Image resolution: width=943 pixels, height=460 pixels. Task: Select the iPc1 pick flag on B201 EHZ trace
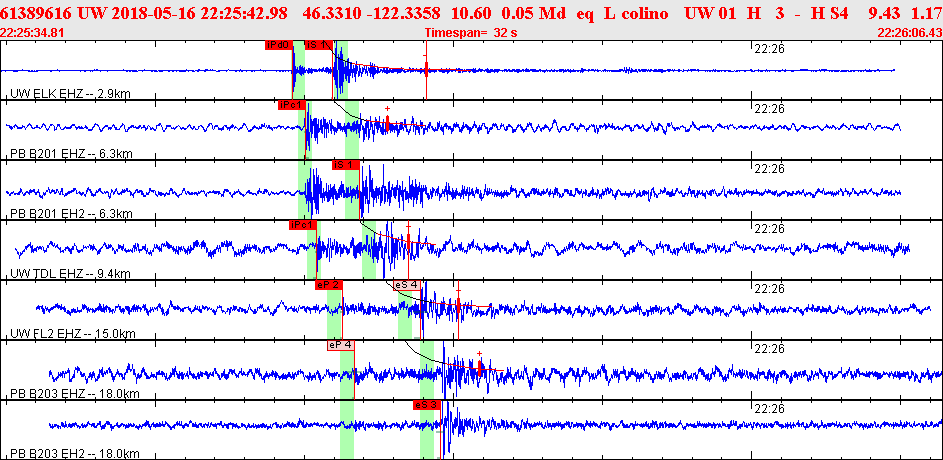coord(292,105)
